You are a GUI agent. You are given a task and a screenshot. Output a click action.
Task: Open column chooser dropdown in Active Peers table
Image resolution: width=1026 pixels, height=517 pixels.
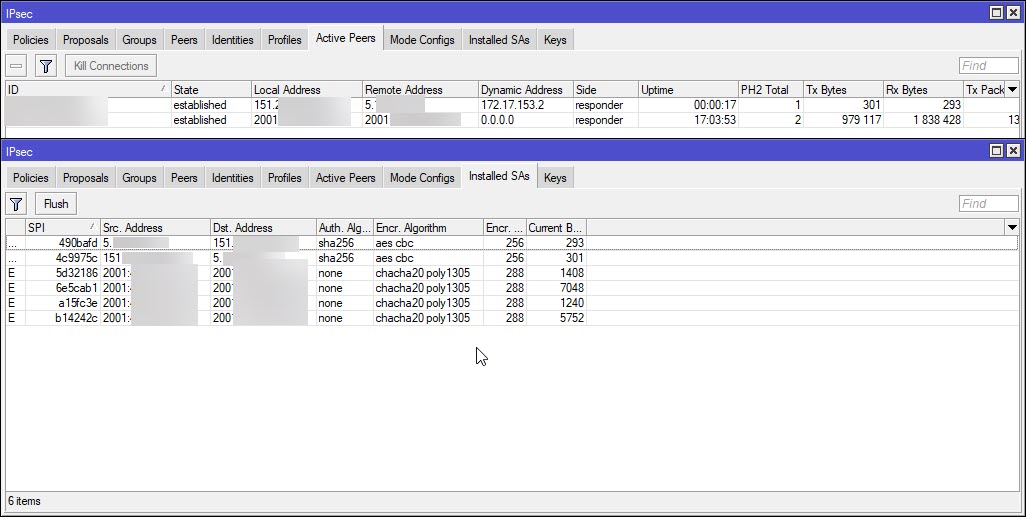click(x=1012, y=90)
